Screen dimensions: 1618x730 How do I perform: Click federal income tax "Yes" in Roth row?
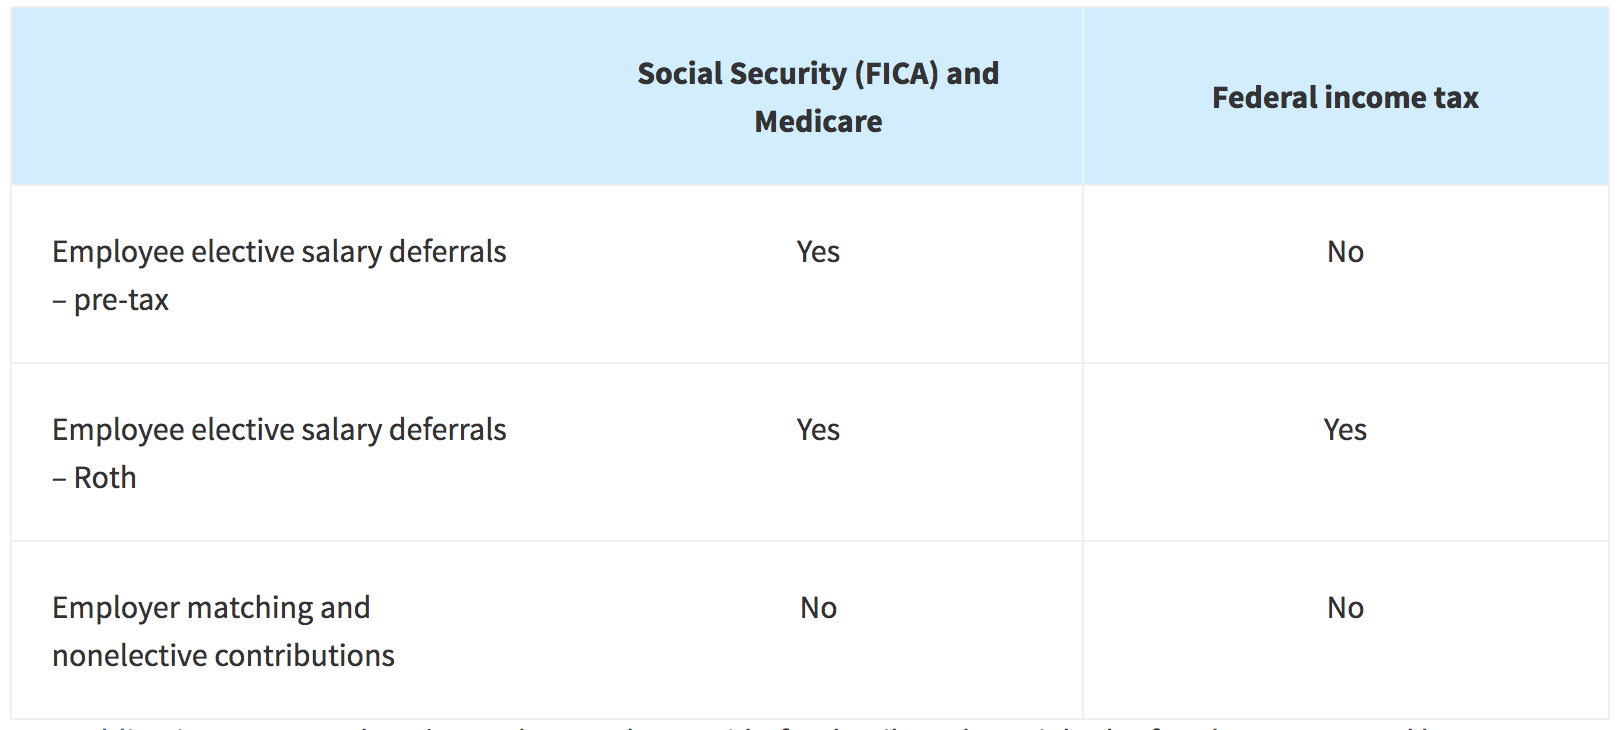click(x=1345, y=430)
